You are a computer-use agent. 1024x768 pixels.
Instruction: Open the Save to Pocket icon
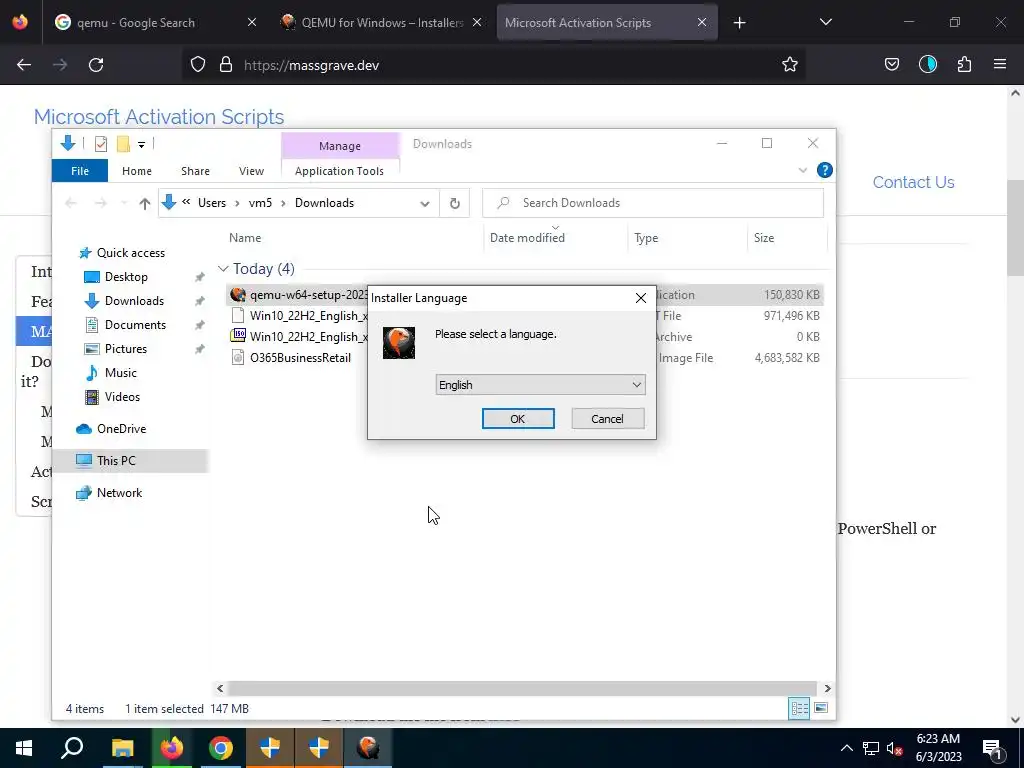pyautogui.click(x=891, y=65)
